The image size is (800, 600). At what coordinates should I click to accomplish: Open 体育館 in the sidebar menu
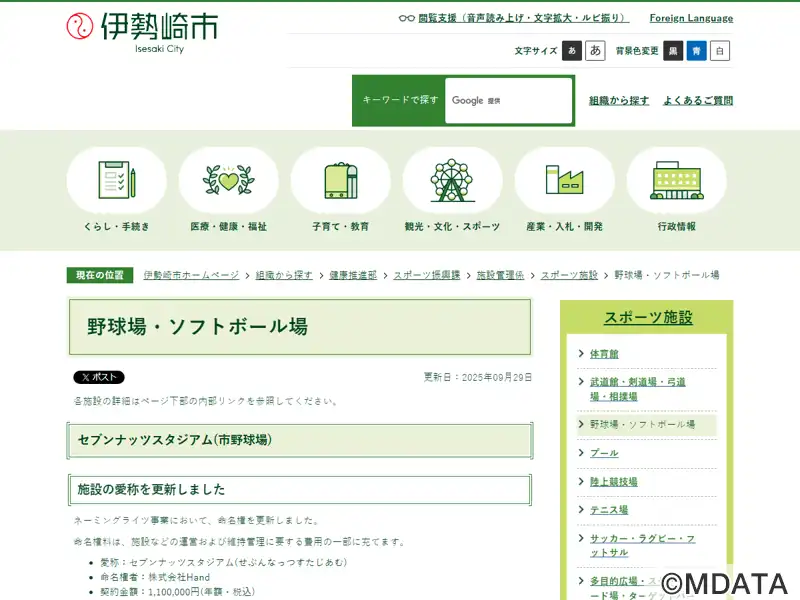coord(604,354)
